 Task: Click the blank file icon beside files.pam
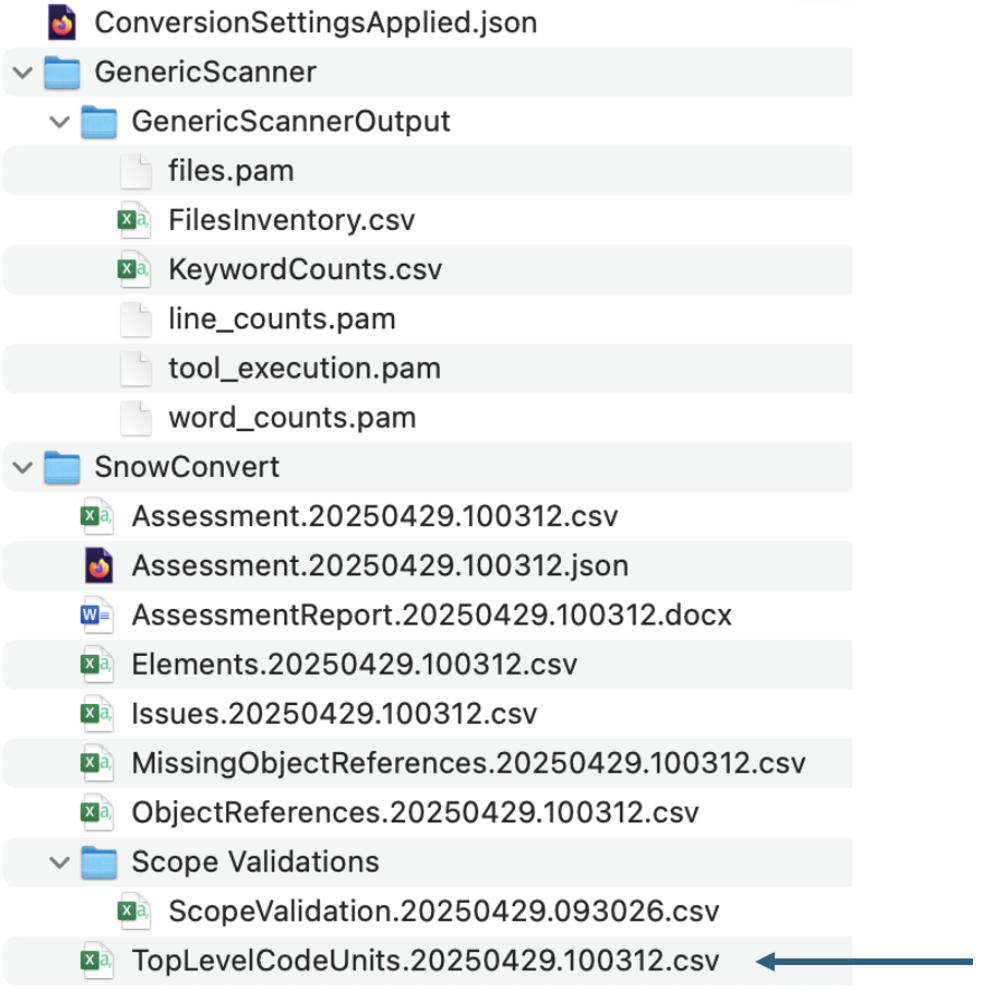135,170
